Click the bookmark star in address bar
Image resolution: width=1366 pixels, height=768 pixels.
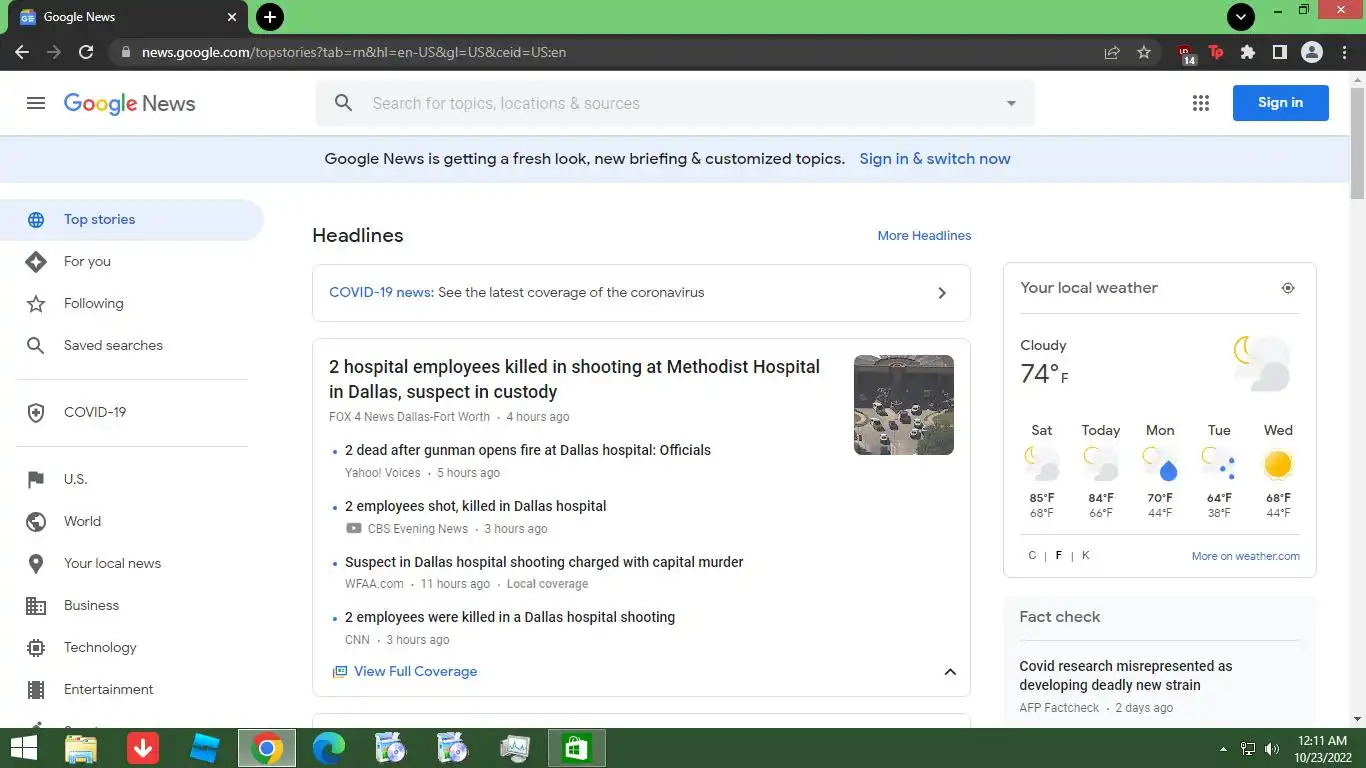pyautogui.click(x=1144, y=52)
